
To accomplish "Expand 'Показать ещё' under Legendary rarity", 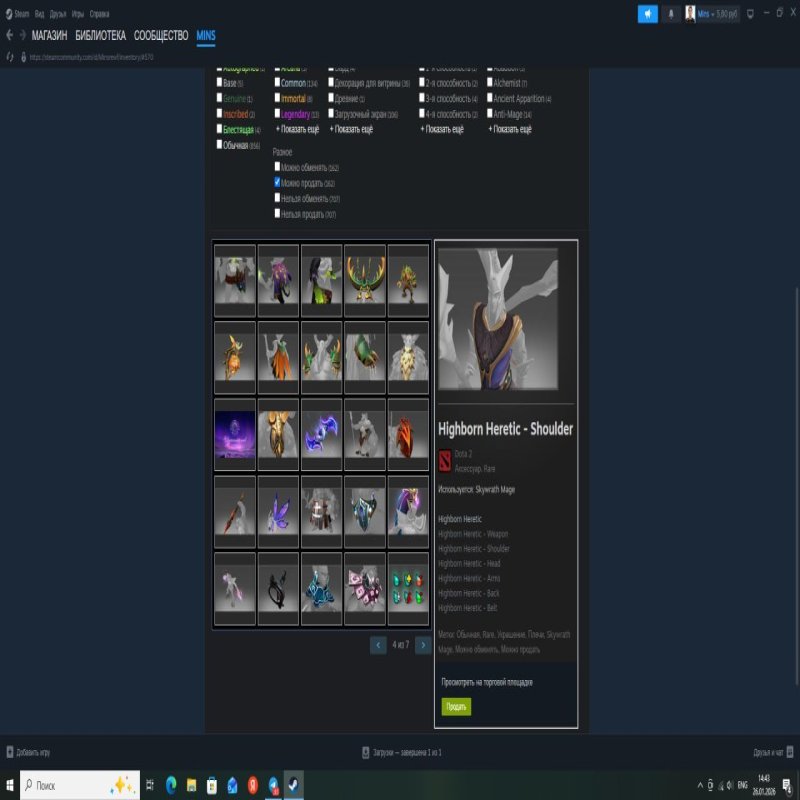I will click(297, 129).
